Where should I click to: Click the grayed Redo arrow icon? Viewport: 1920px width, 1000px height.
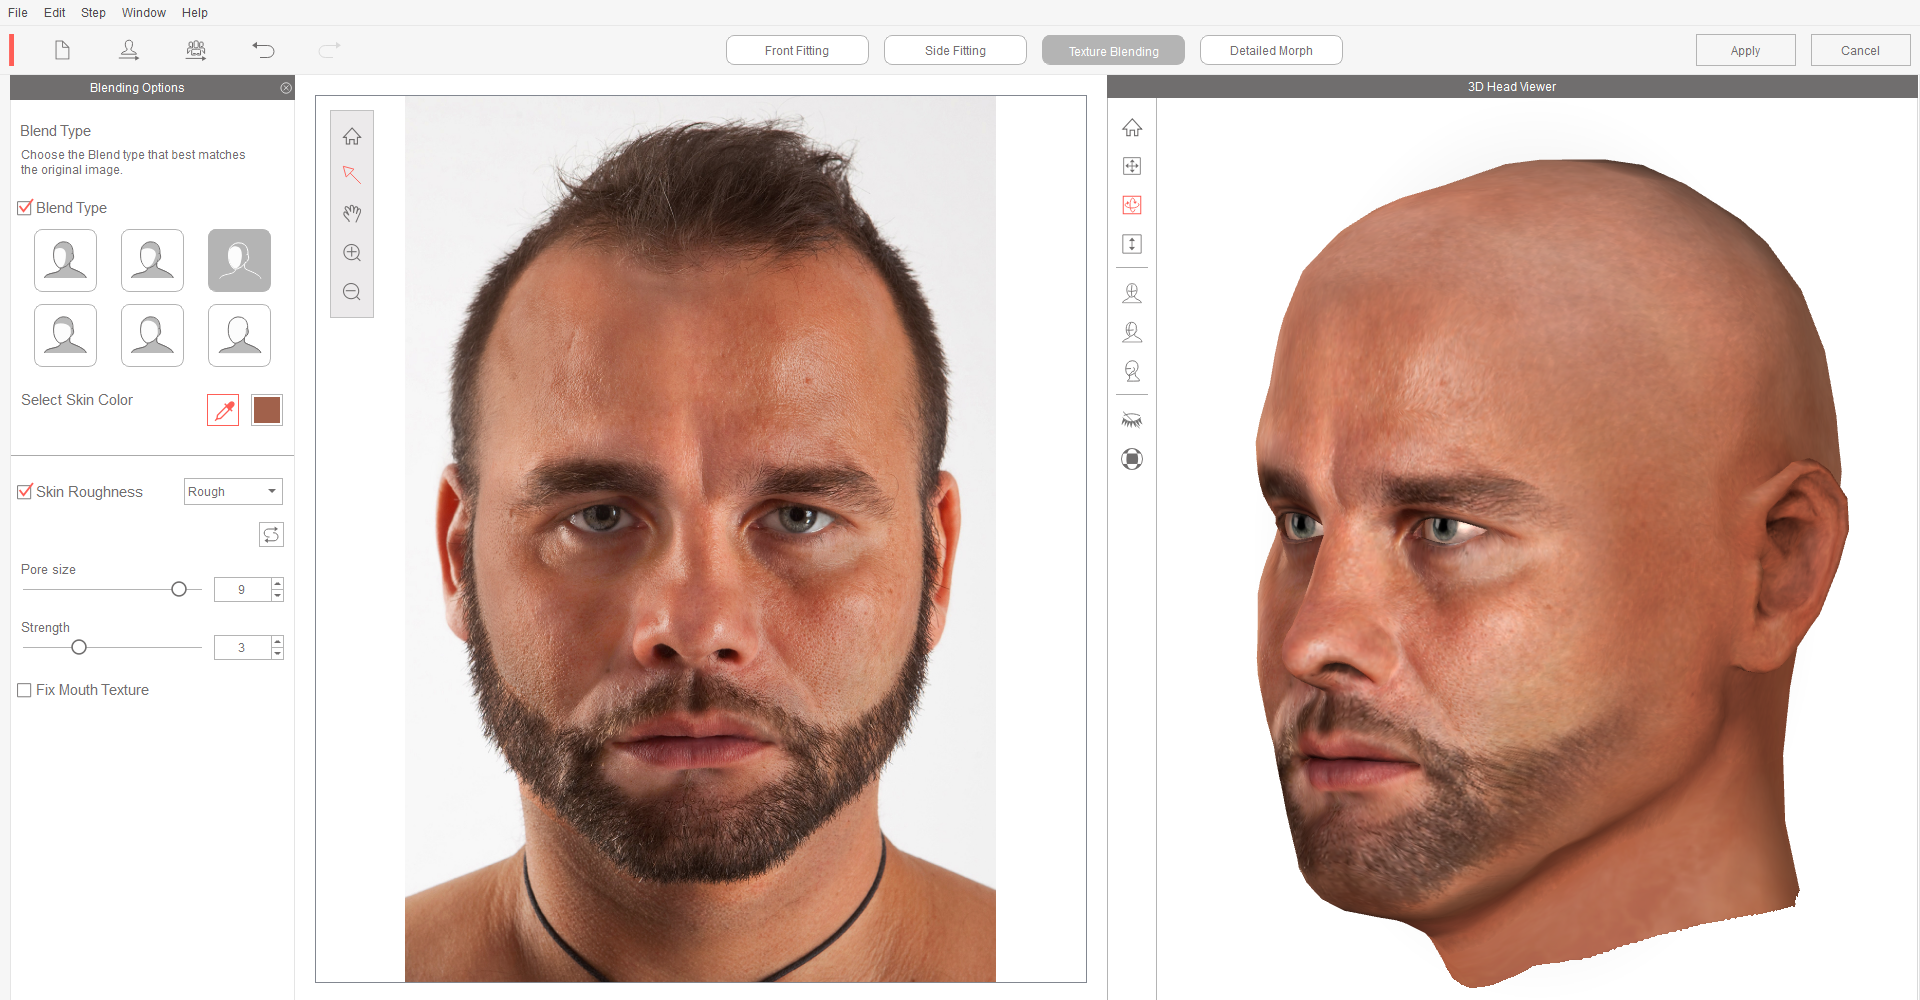330,50
